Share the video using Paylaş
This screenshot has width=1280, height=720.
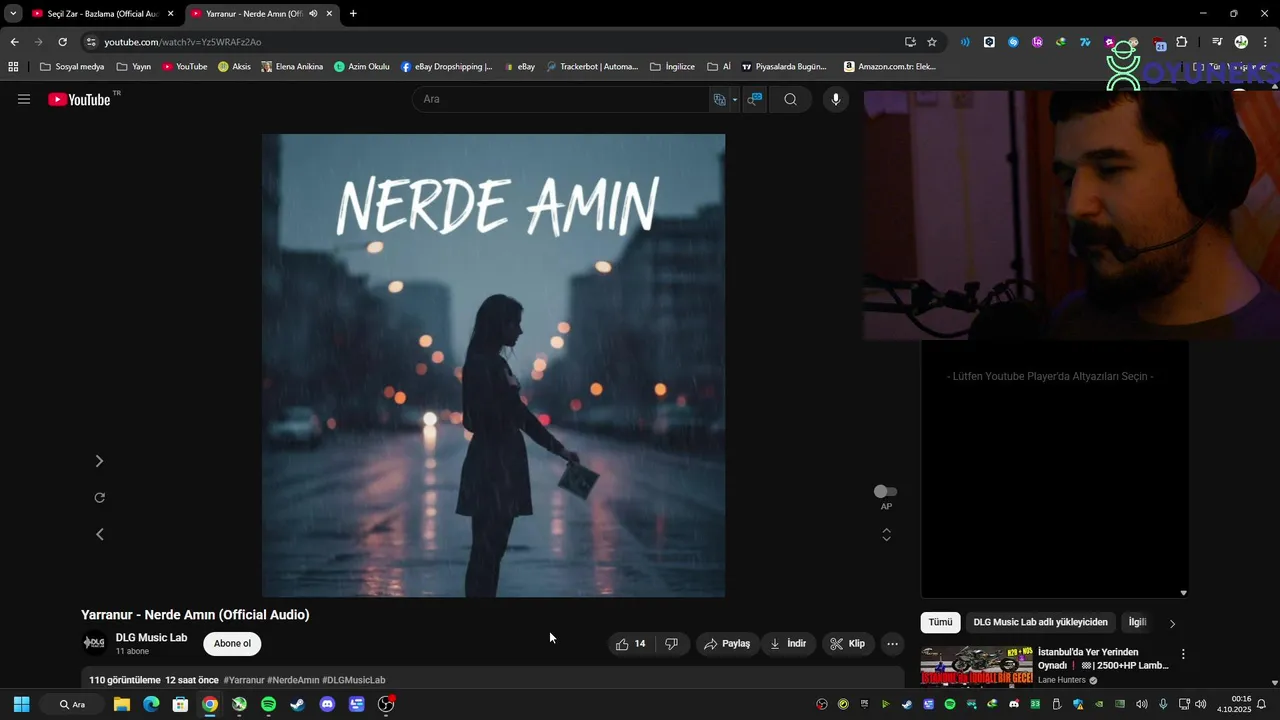(727, 644)
